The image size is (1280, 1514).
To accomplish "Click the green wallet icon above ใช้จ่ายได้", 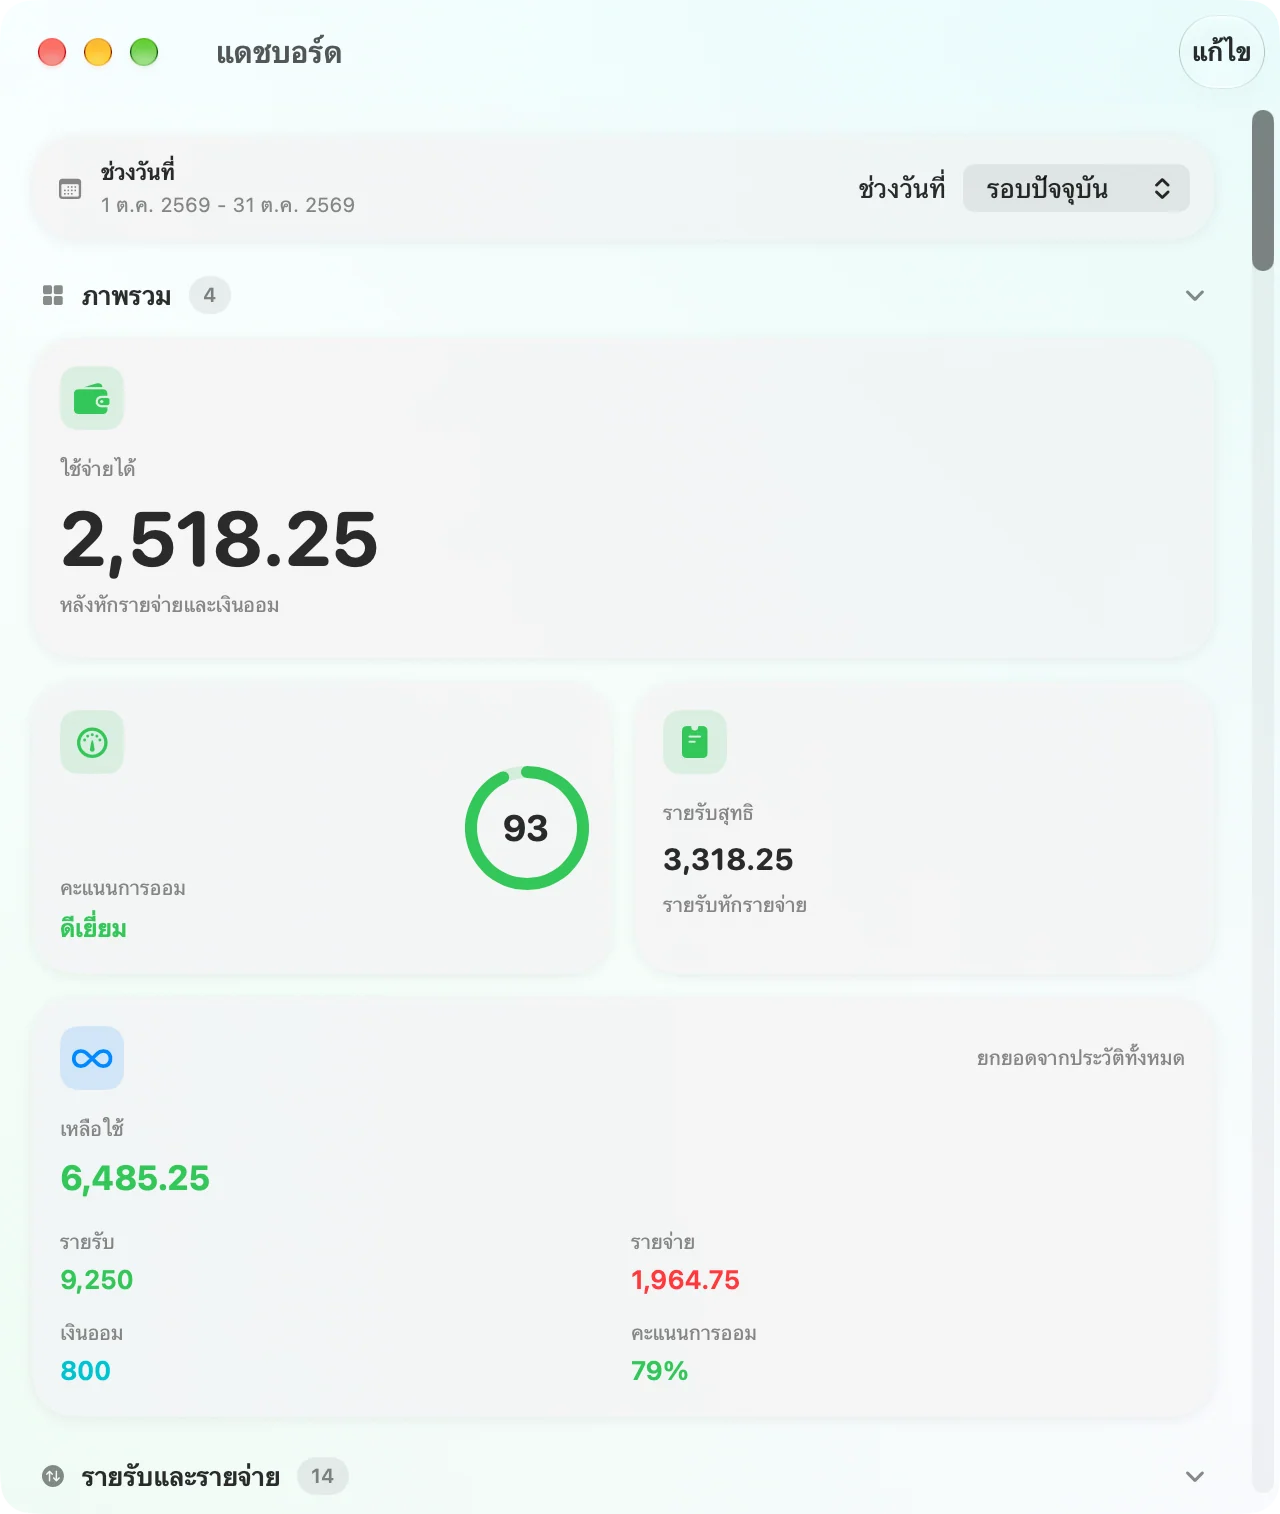I will [x=92, y=398].
